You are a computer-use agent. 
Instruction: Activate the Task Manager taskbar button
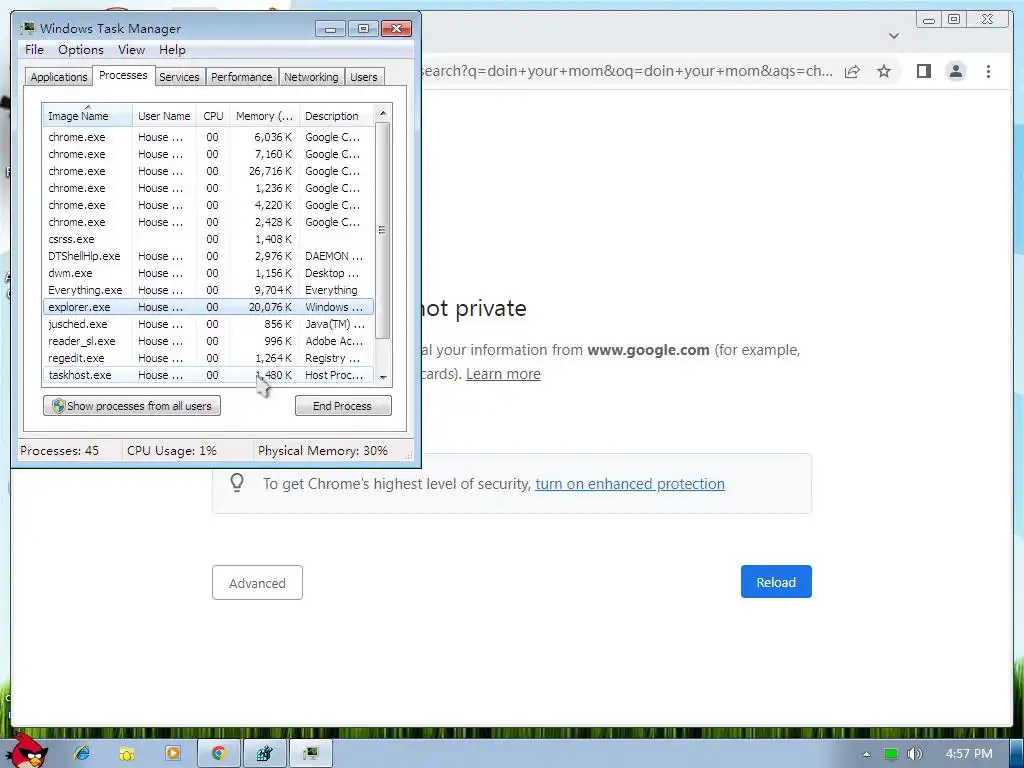[x=311, y=753]
